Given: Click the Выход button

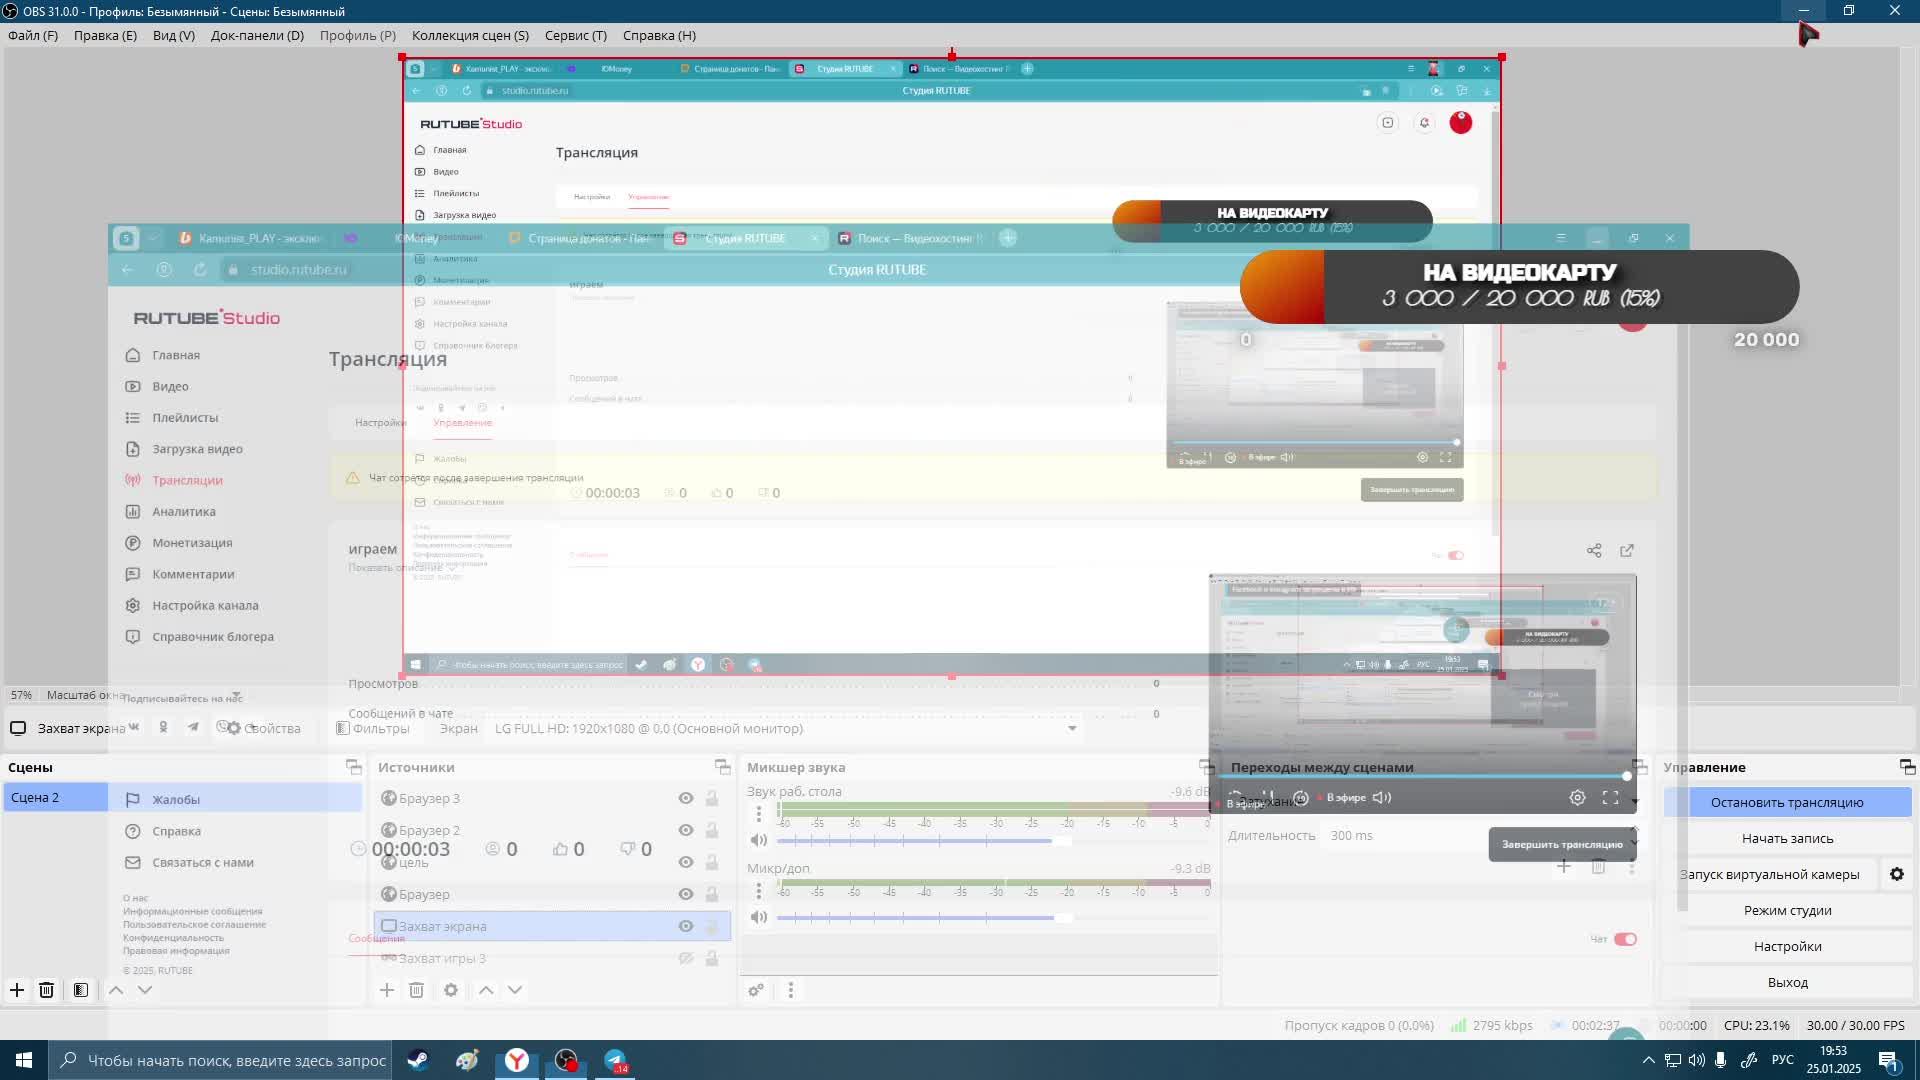Looking at the screenshot, I should click(x=1787, y=982).
